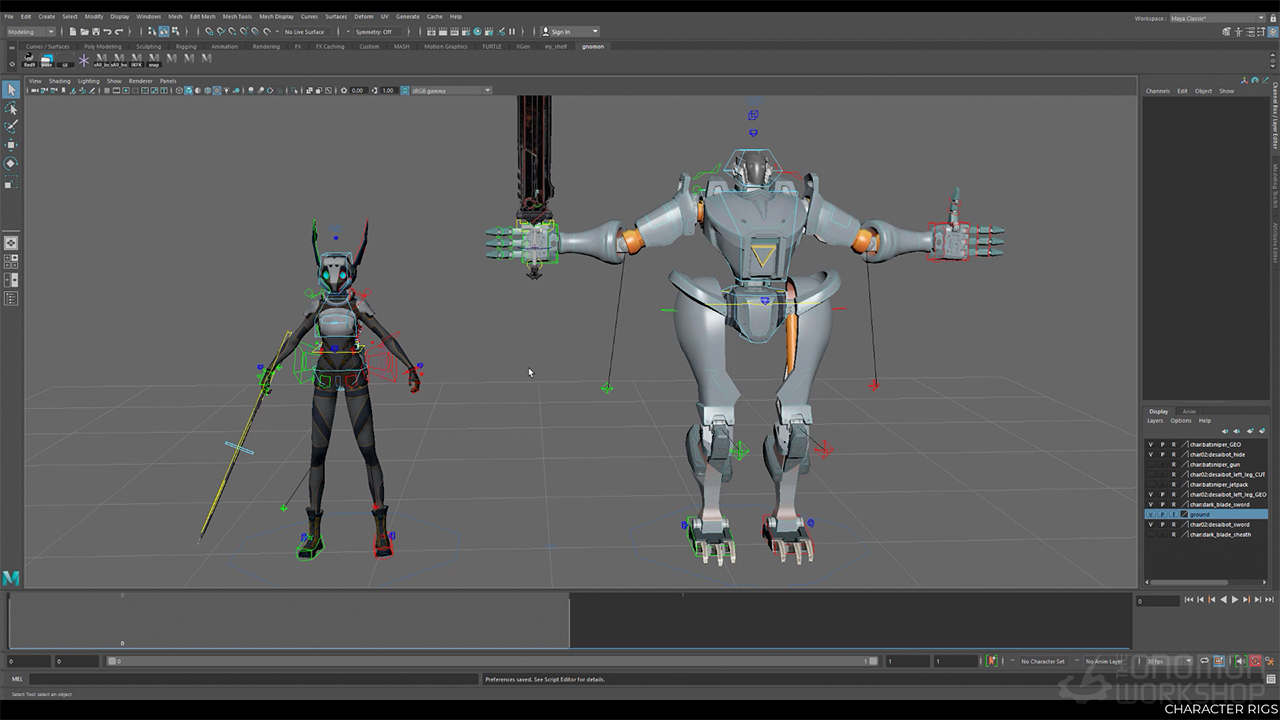
Task: Open the Modeling menu set dropdown
Action: pos(32,32)
